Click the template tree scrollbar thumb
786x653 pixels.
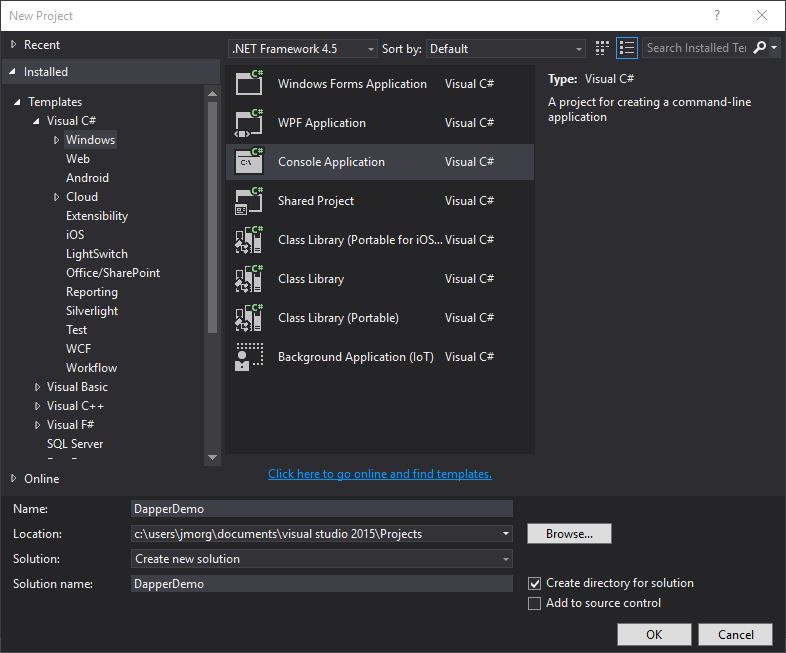213,217
